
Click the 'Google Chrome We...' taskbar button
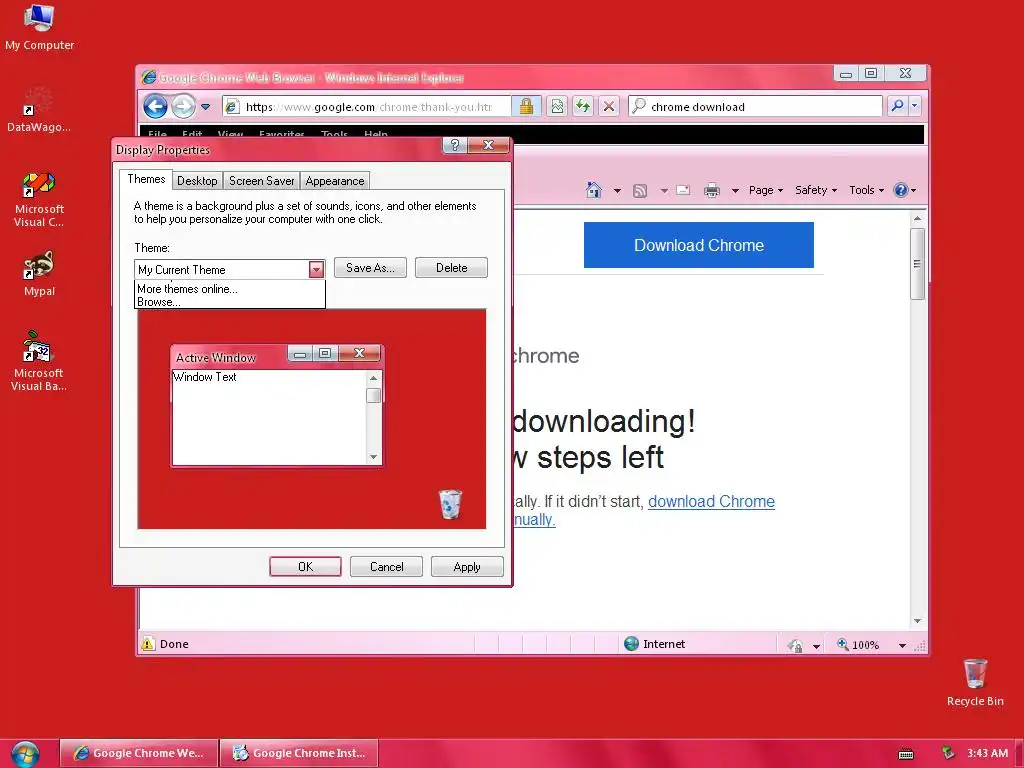138,753
